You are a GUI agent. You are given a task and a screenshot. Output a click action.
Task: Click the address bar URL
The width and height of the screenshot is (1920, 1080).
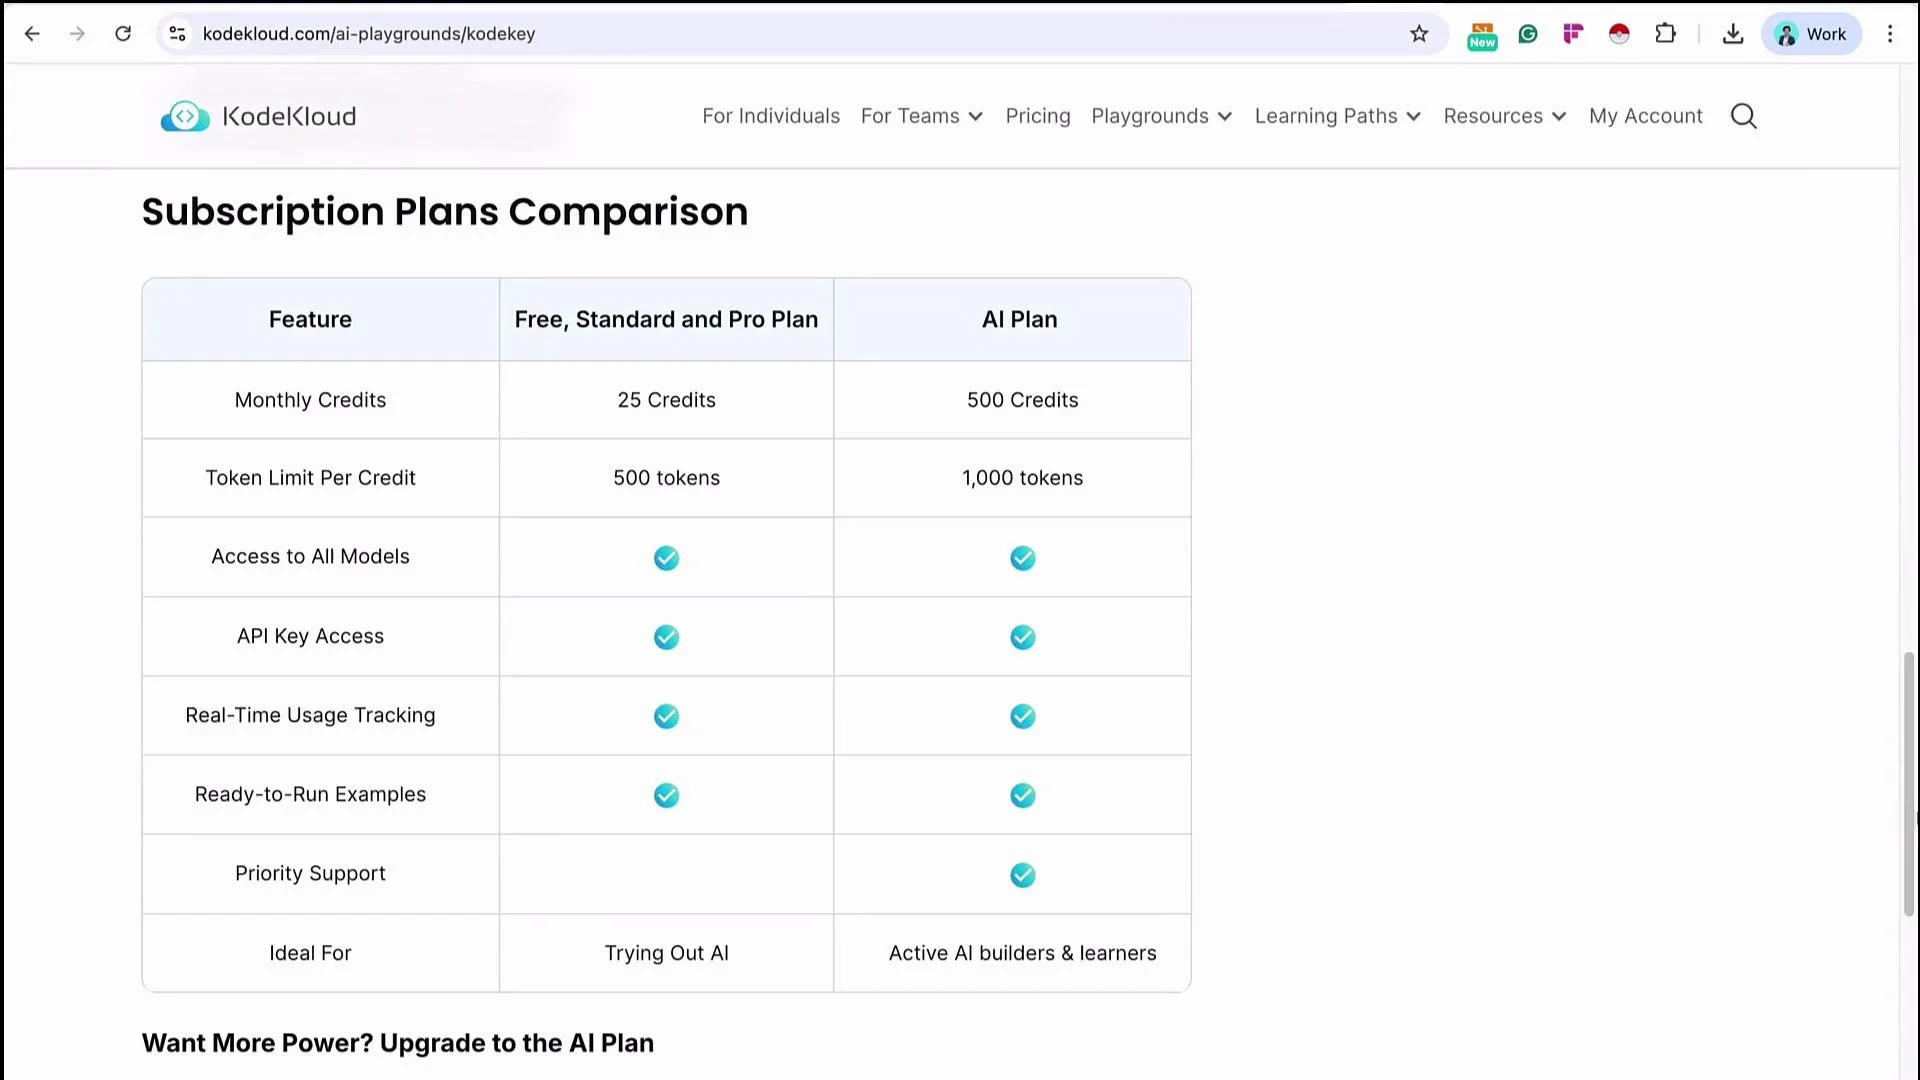tap(369, 34)
